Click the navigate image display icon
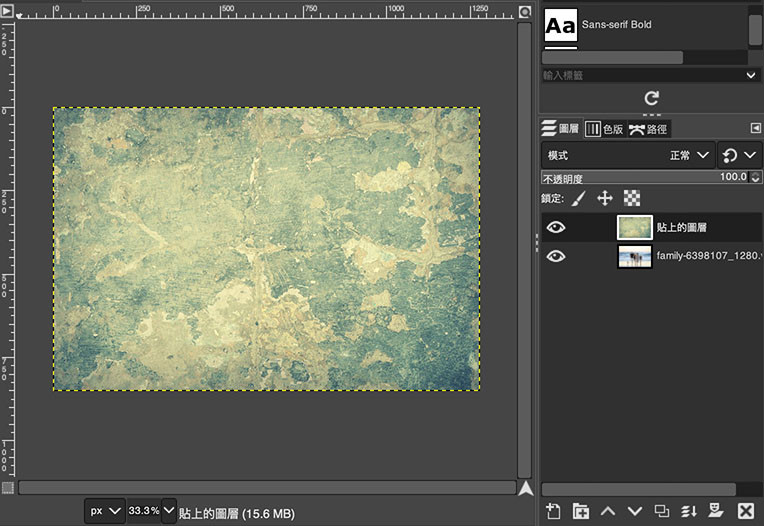764x526 pixels. coord(525,488)
